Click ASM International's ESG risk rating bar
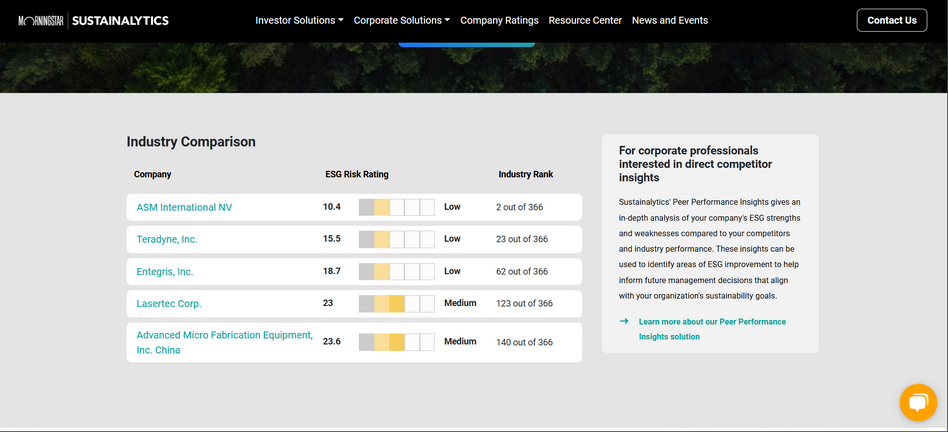Viewport: 948px width, 432px height. tap(396, 207)
